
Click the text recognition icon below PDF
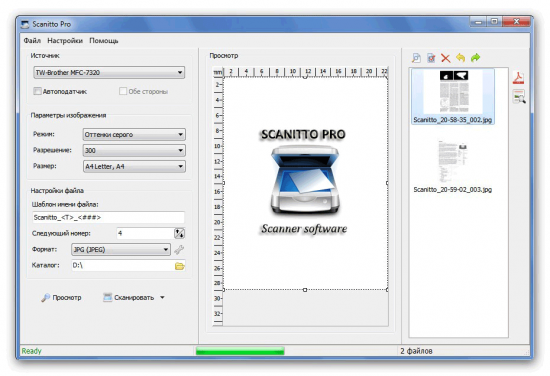pos(519,96)
